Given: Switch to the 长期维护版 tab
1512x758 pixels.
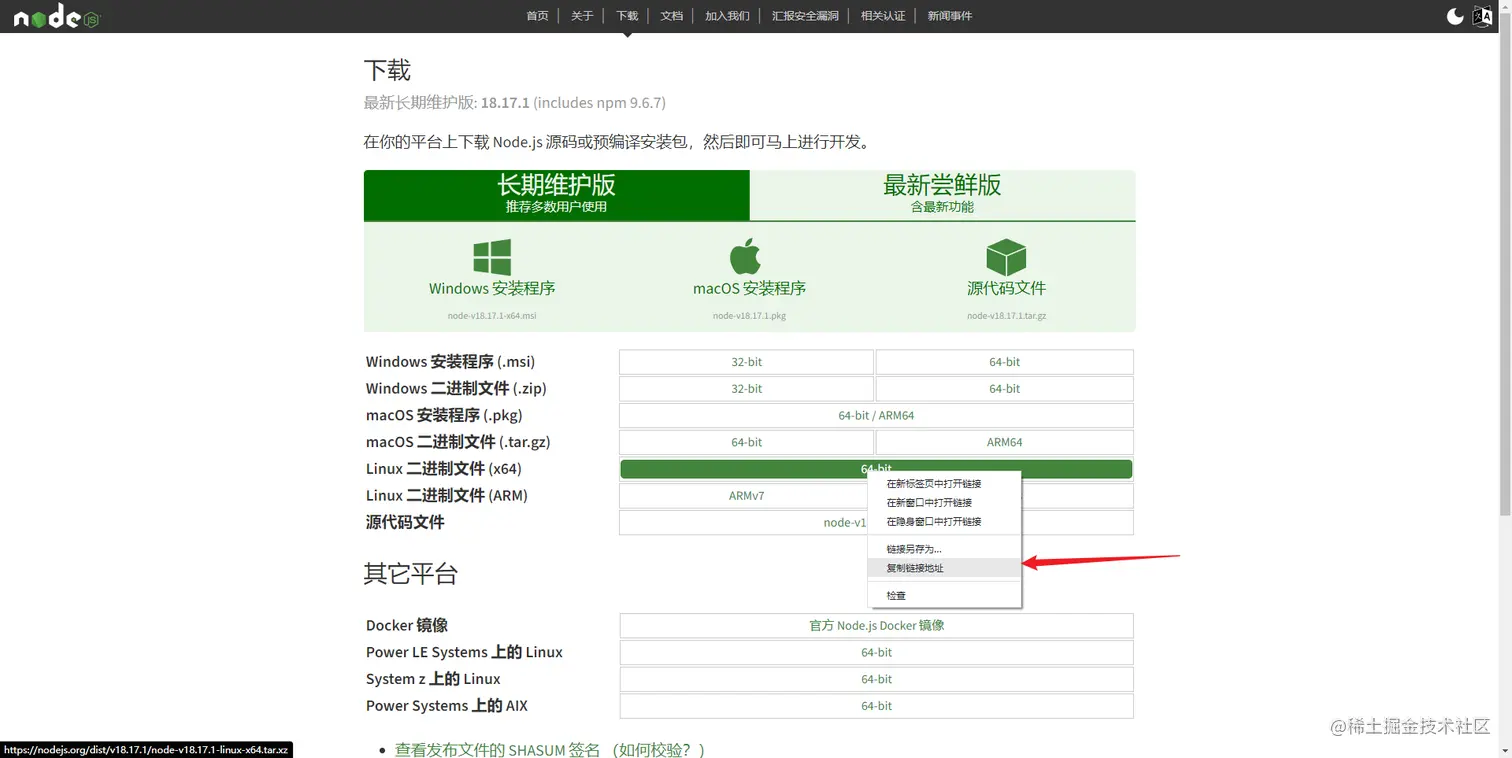Looking at the screenshot, I should pyautogui.click(x=556, y=194).
